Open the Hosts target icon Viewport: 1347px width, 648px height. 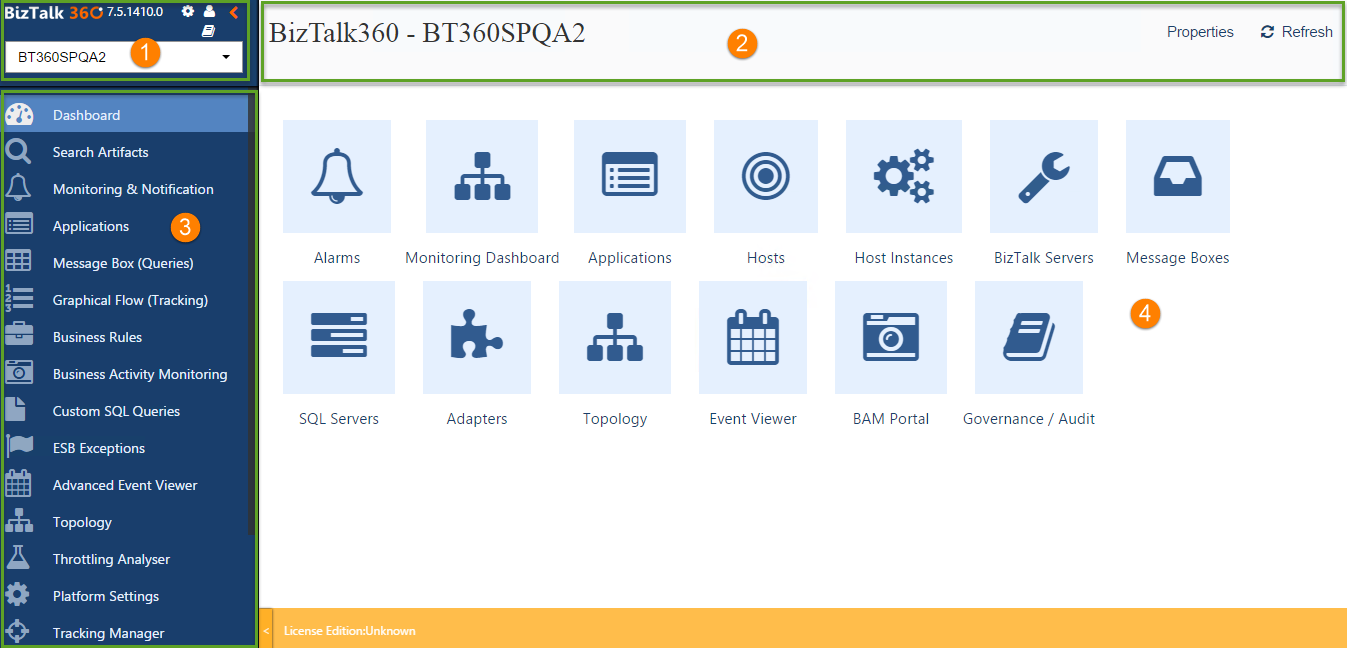(765, 176)
